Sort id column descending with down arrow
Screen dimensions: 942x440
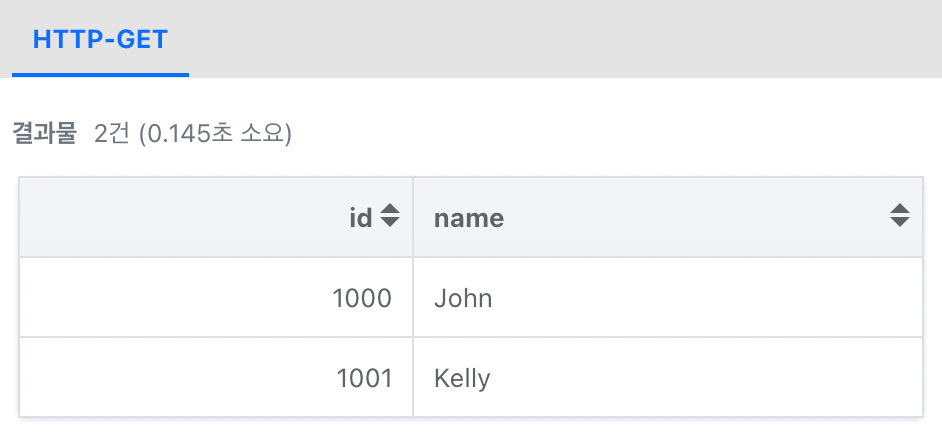[x=390, y=222]
